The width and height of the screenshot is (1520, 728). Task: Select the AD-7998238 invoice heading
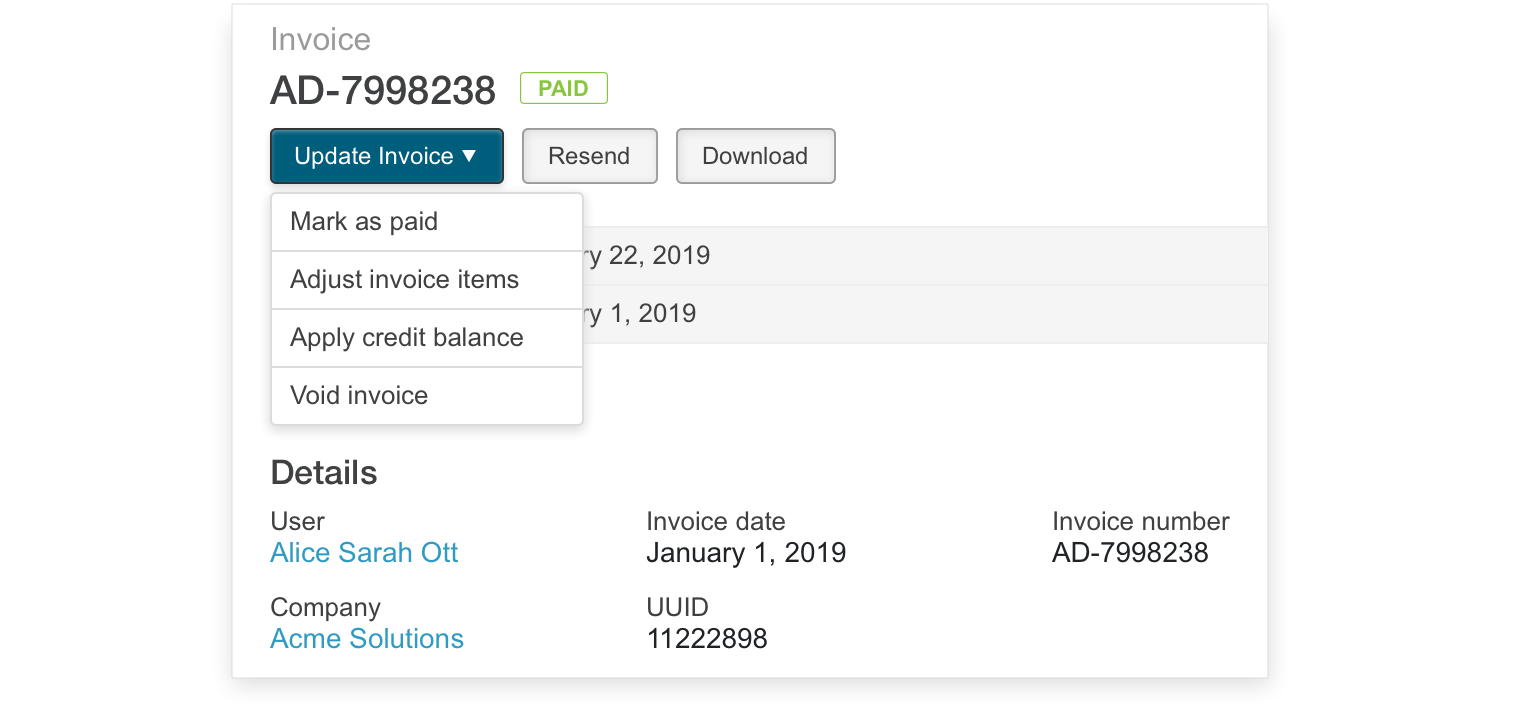(x=383, y=91)
